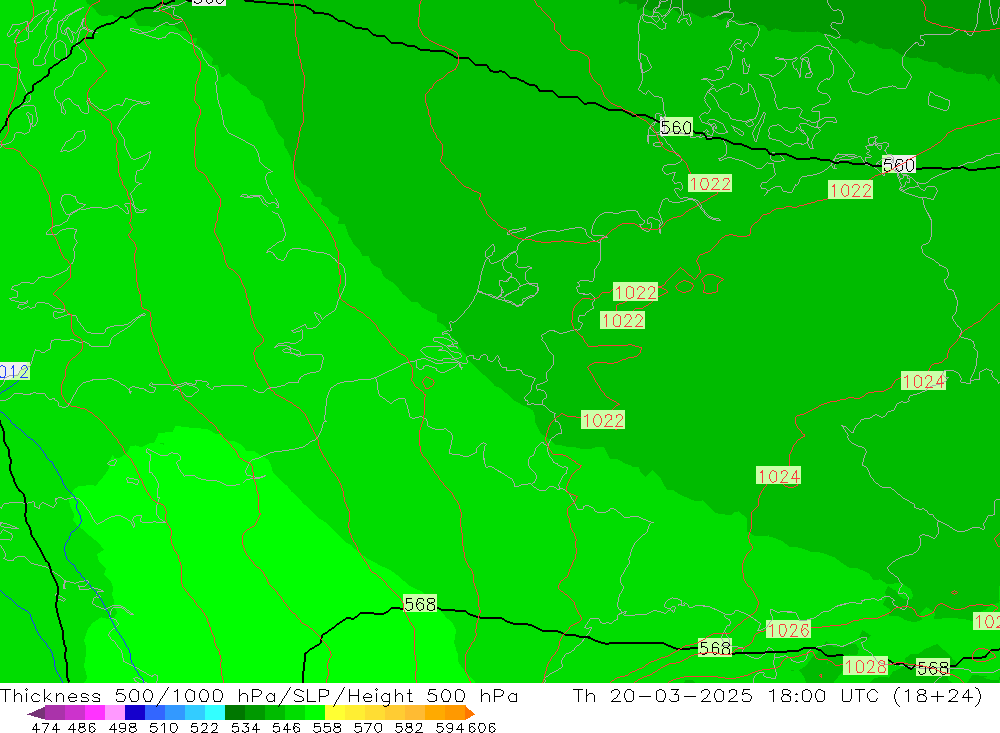Click the cyan swatch above 522

[x=215, y=713]
